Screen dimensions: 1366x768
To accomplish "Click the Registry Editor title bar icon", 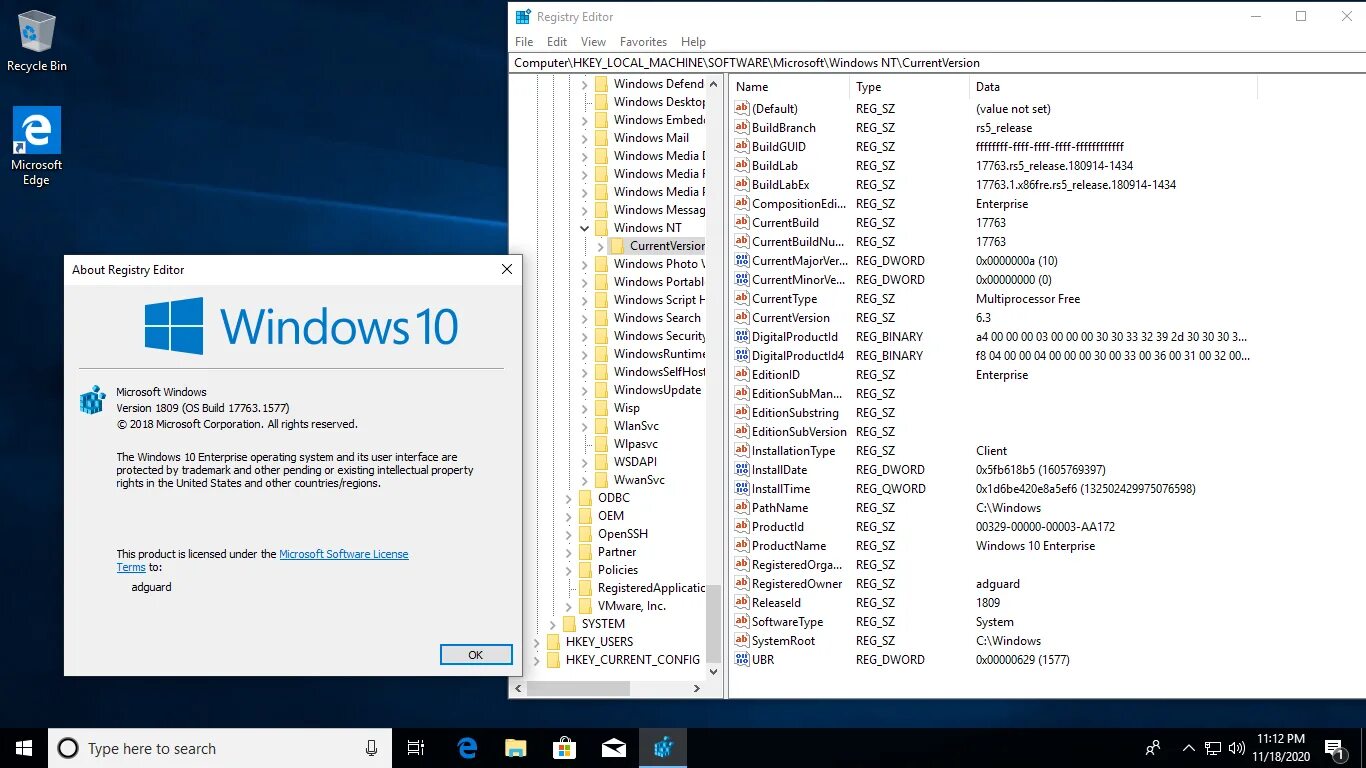I will coord(523,17).
